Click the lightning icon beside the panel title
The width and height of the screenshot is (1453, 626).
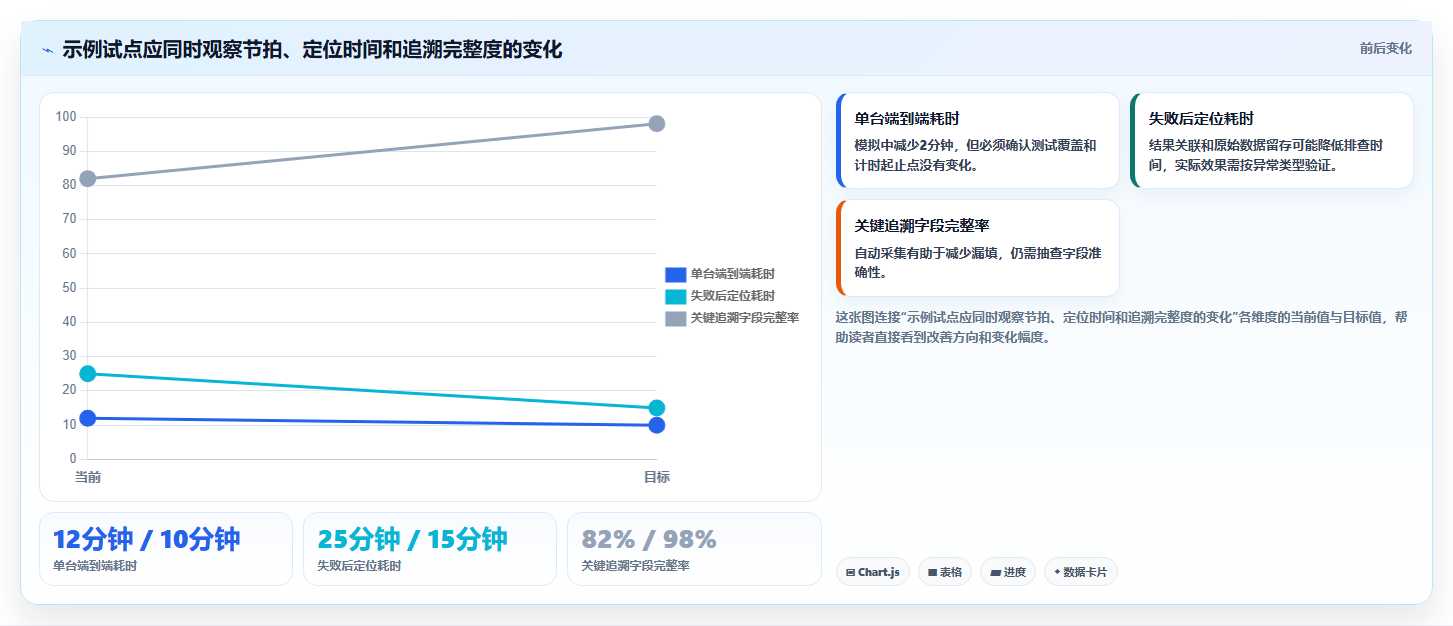pyautogui.click(x=47, y=50)
